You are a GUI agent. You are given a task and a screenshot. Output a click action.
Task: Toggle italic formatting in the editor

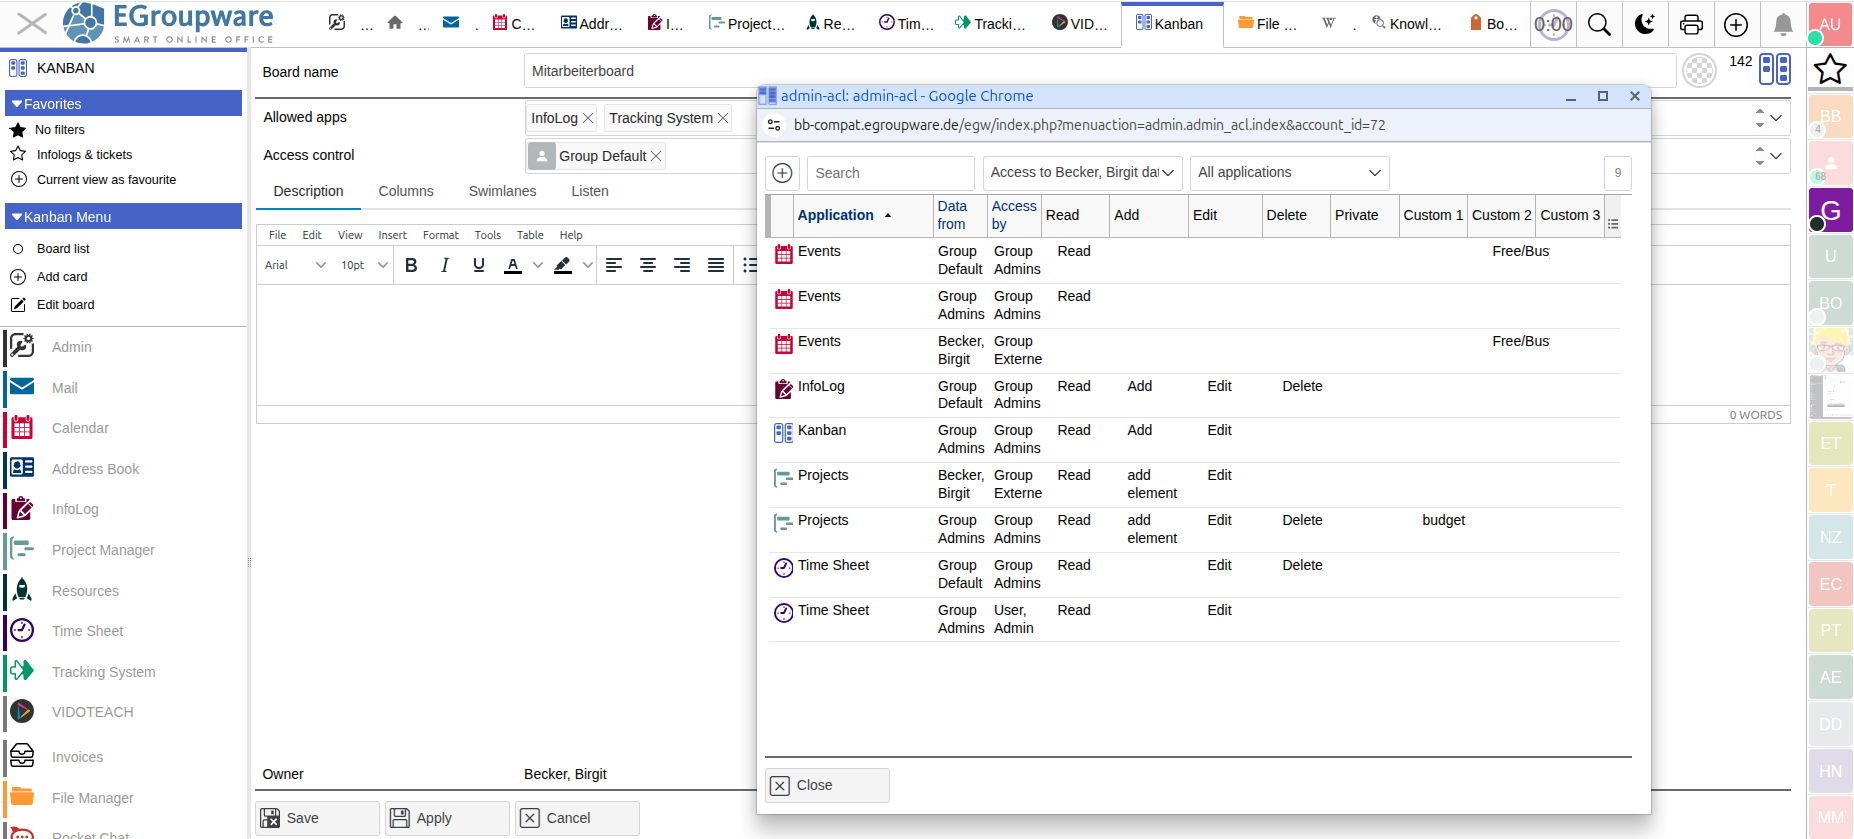tap(445, 265)
